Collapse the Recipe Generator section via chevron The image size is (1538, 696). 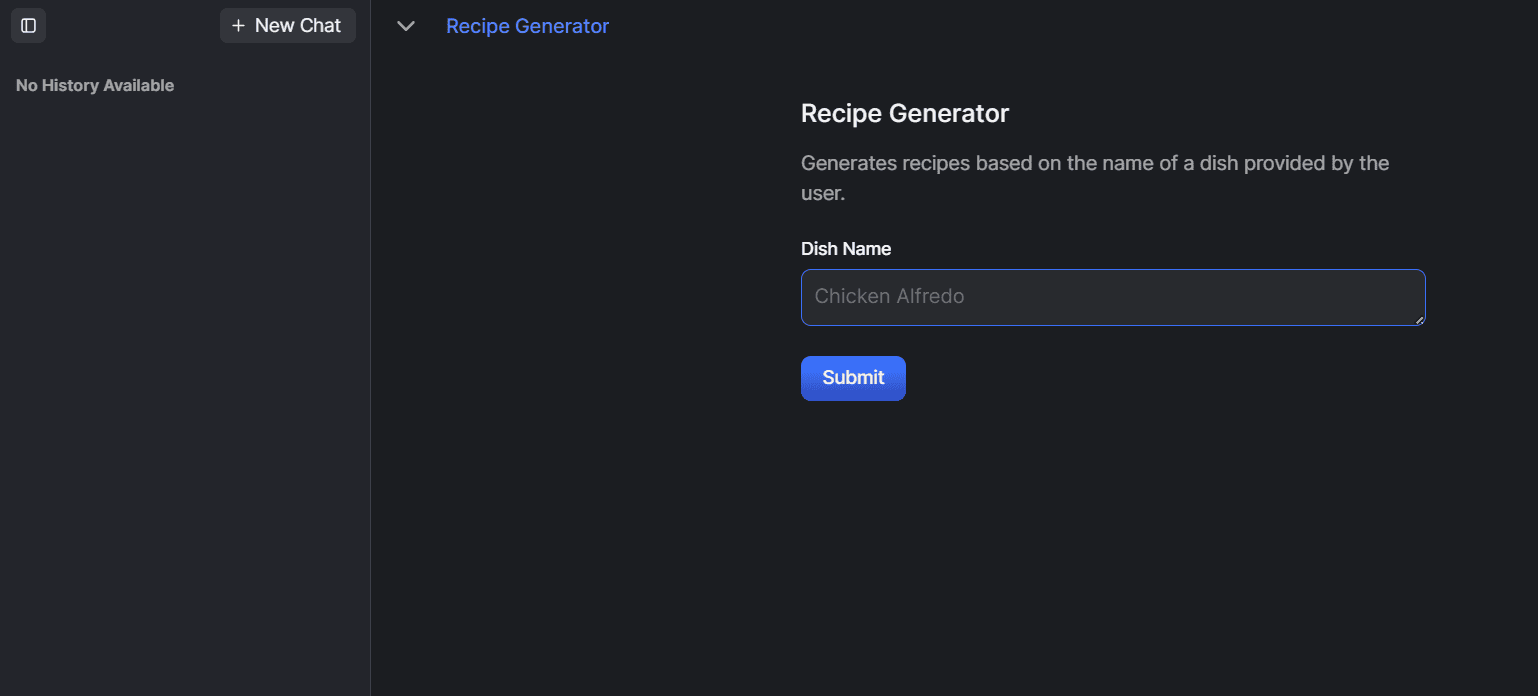pyautogui.click(x=405, y=26)
